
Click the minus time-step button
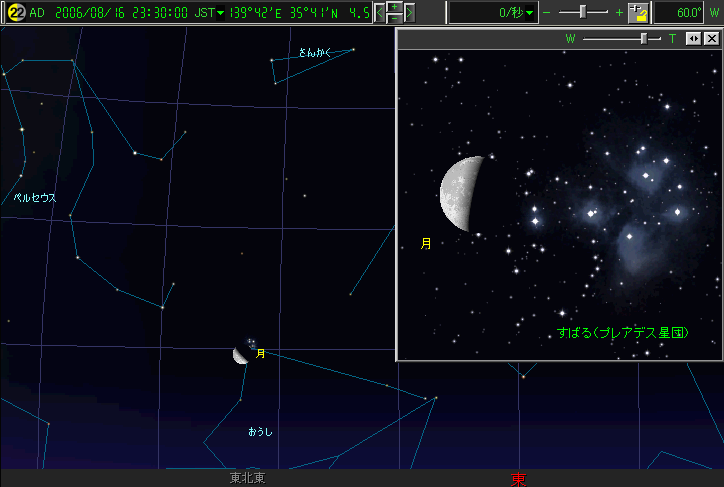394,19
